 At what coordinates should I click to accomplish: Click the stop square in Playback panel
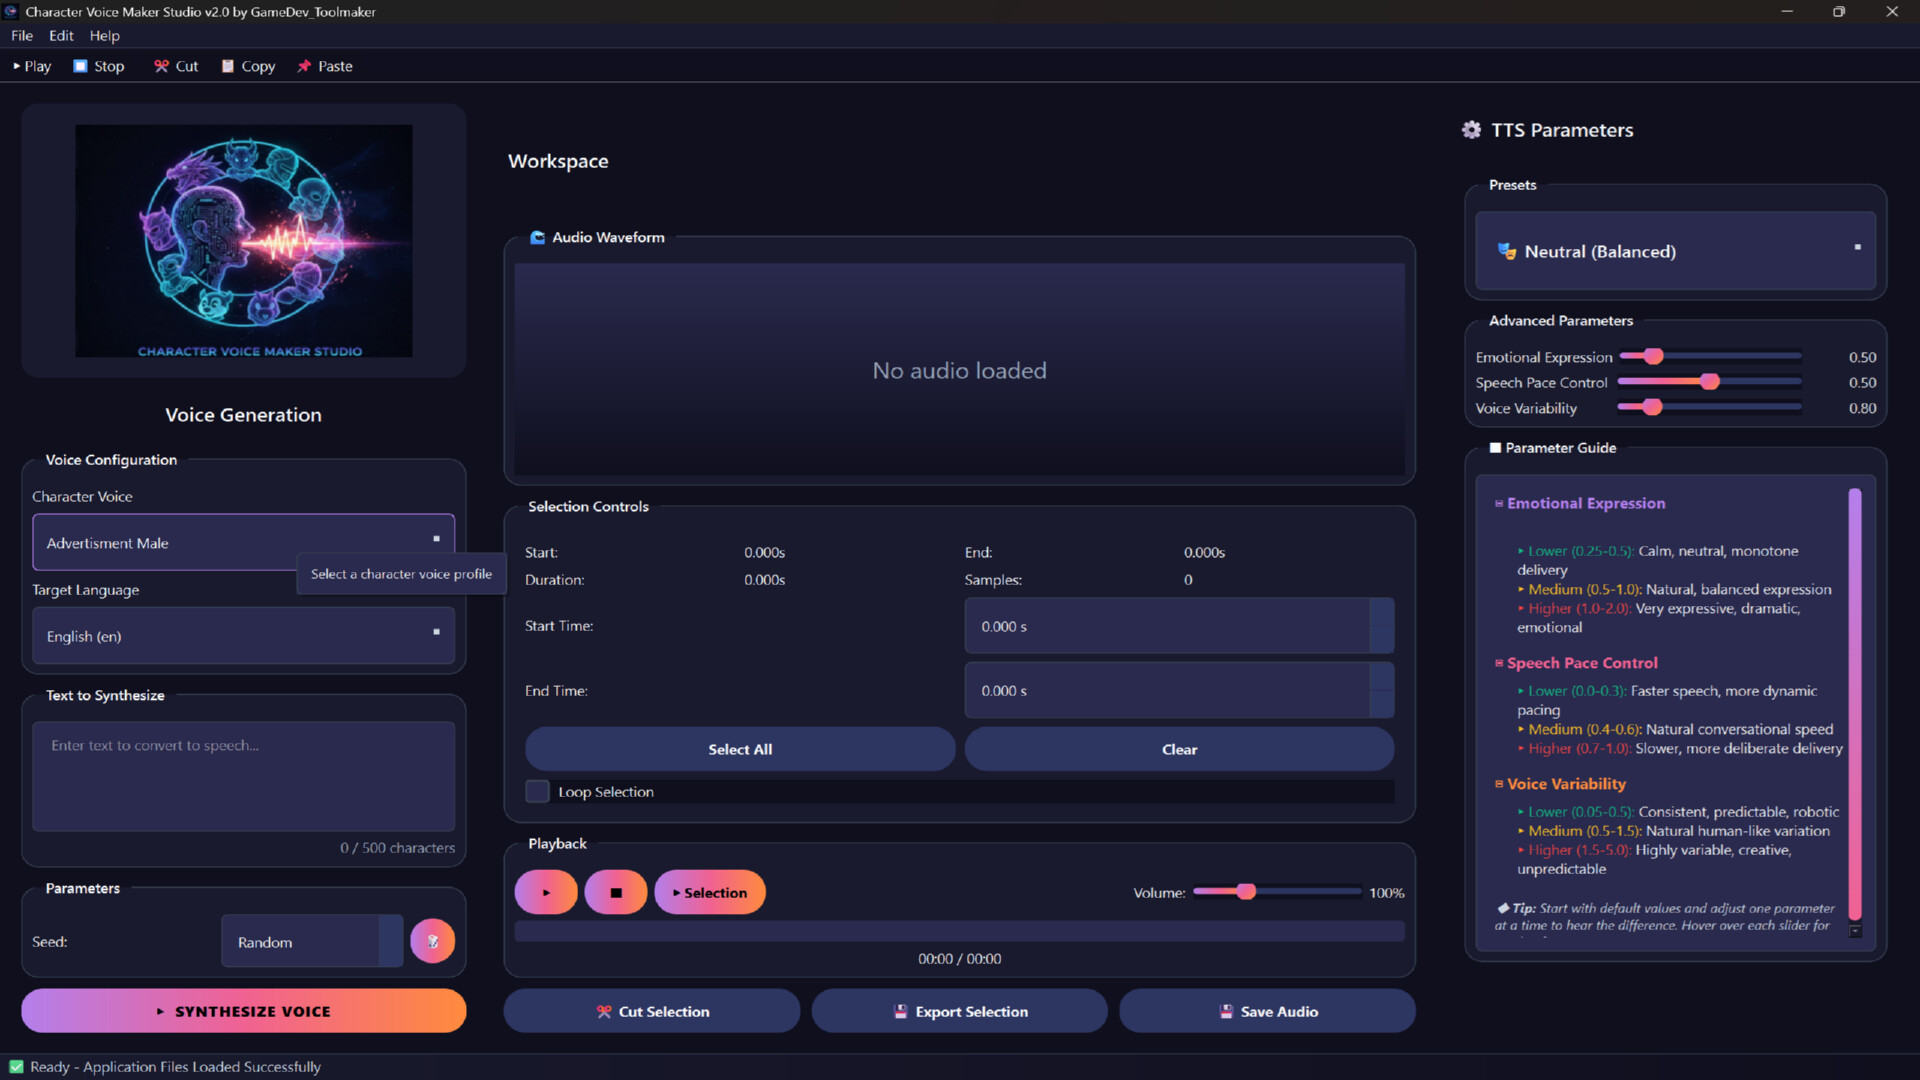[x=616, y=891]
